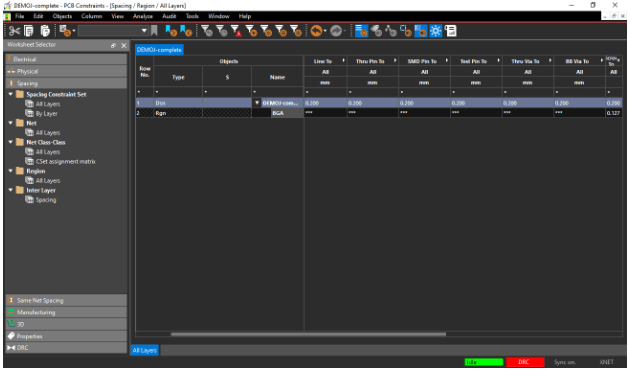Select By Layer under Spacing Constraint Set
The image size is (628, 370).
click(x=46, y=114)
